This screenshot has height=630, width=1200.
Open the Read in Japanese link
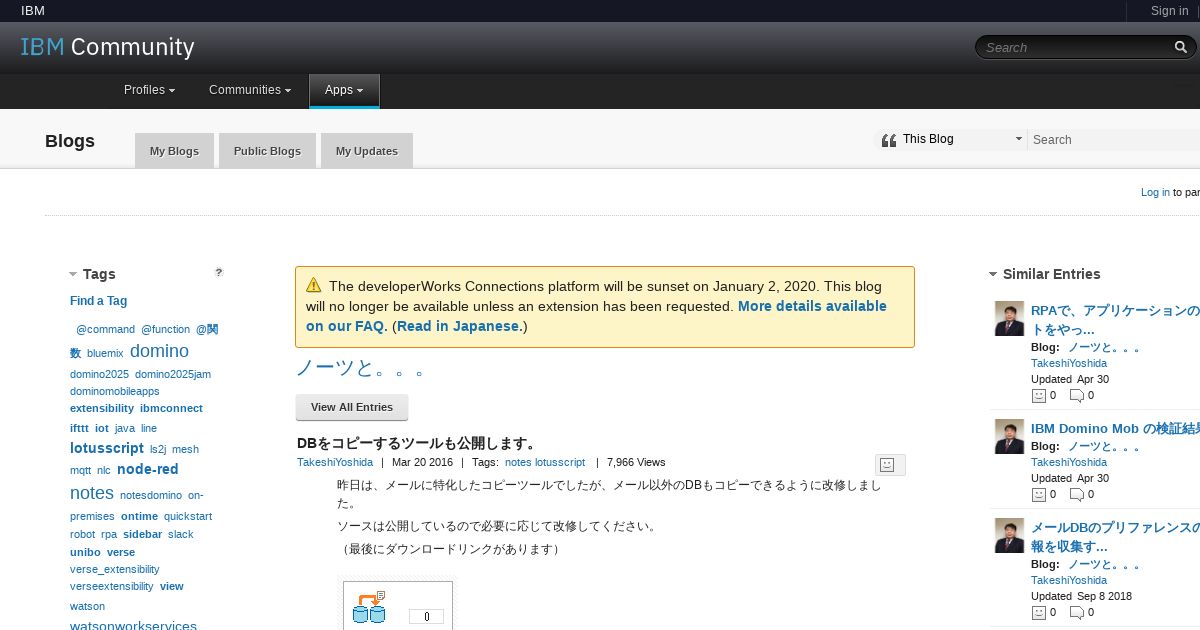(459, 326)
